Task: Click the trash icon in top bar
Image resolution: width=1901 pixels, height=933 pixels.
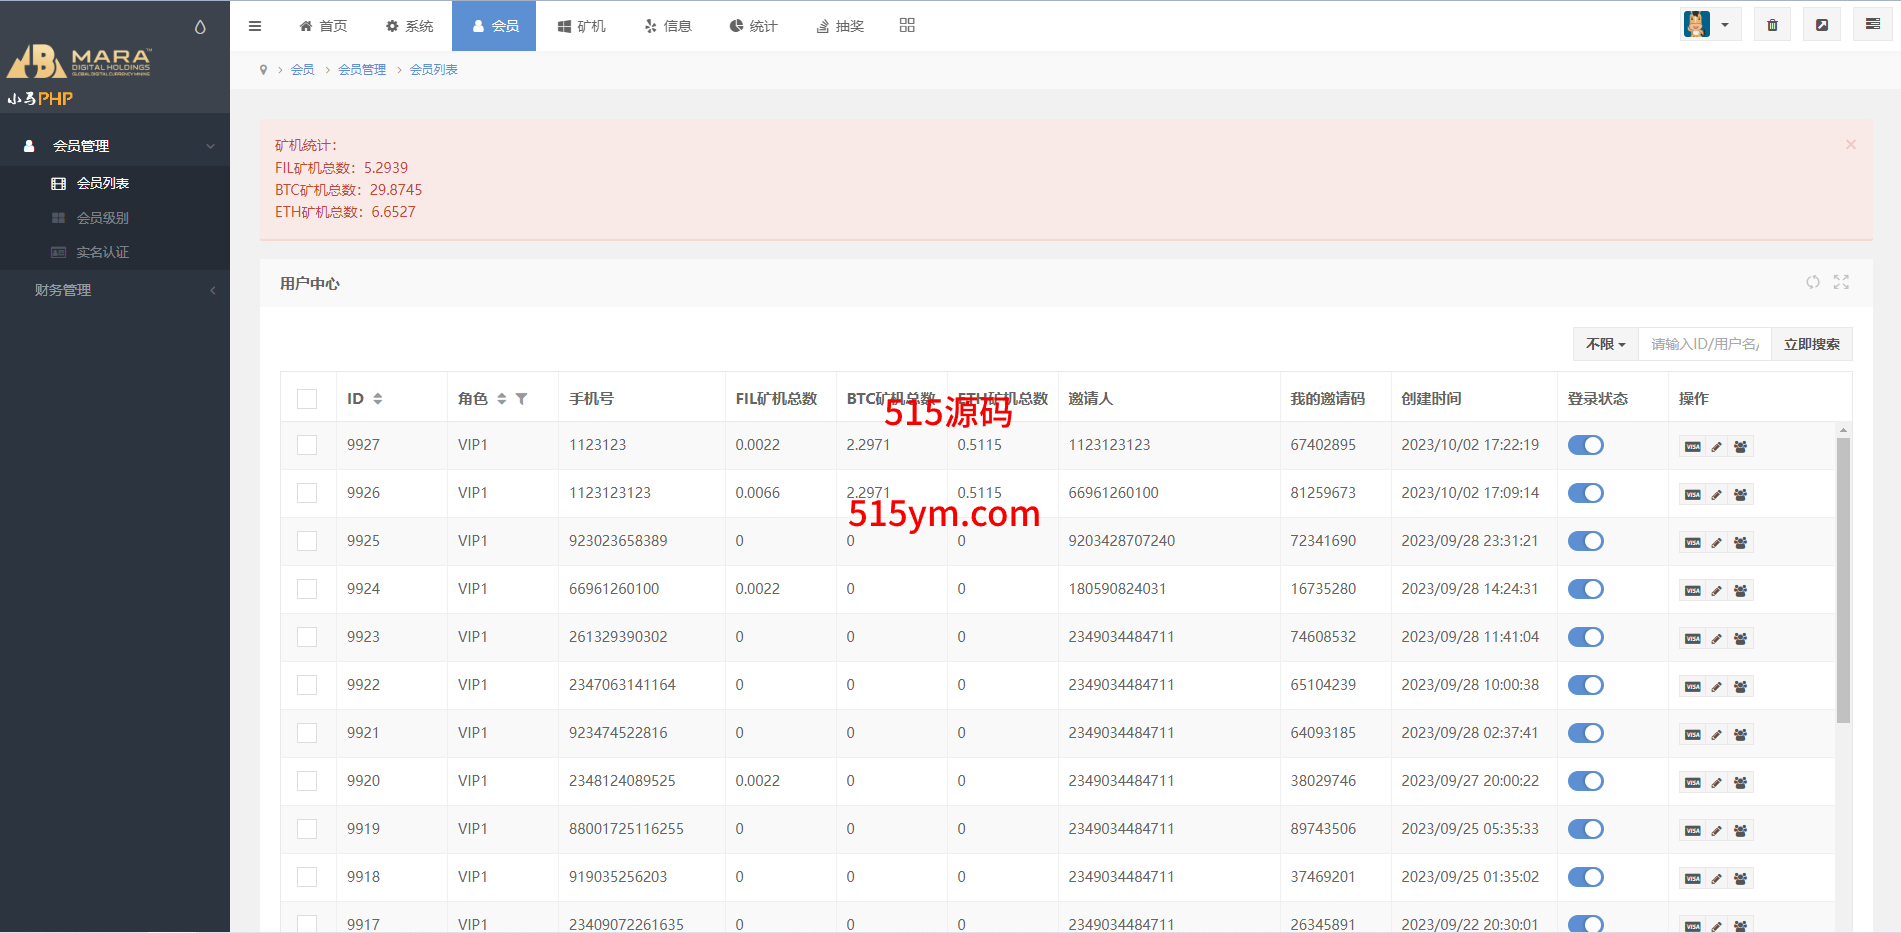Action: tap(1772, 25)
